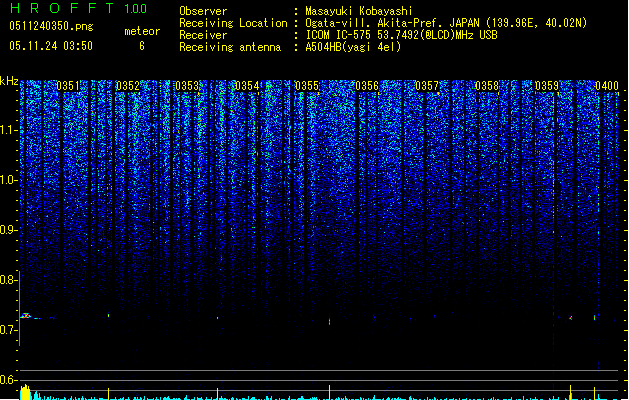Viewport: 629px width, 400px height.
Task: Jump to the 0353 time marker
Action: click(x=187, y=86)
